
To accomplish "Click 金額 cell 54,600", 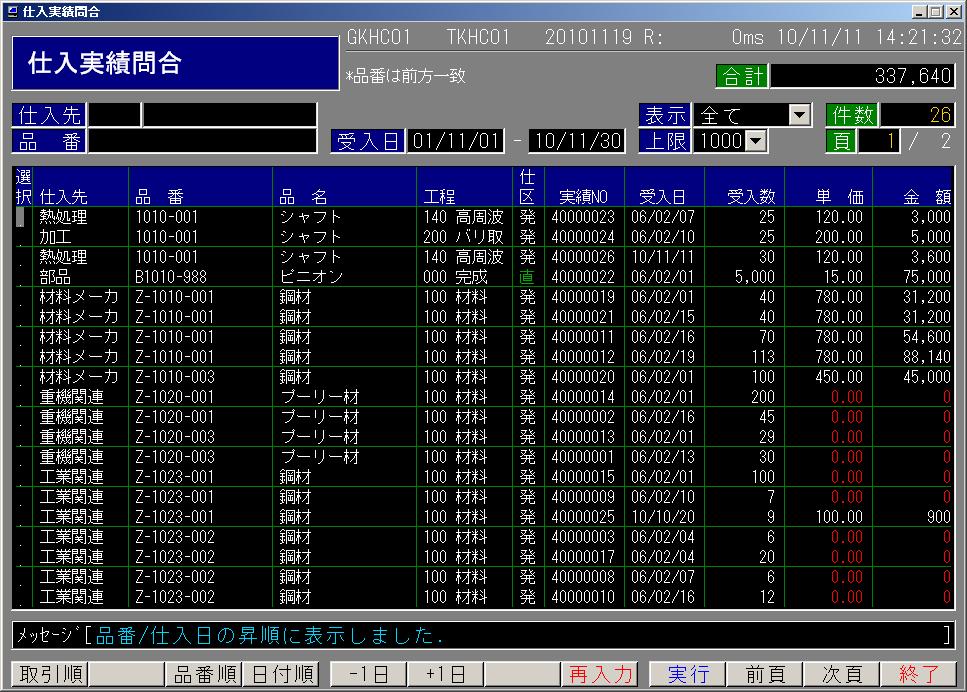I will coord(927,337).
